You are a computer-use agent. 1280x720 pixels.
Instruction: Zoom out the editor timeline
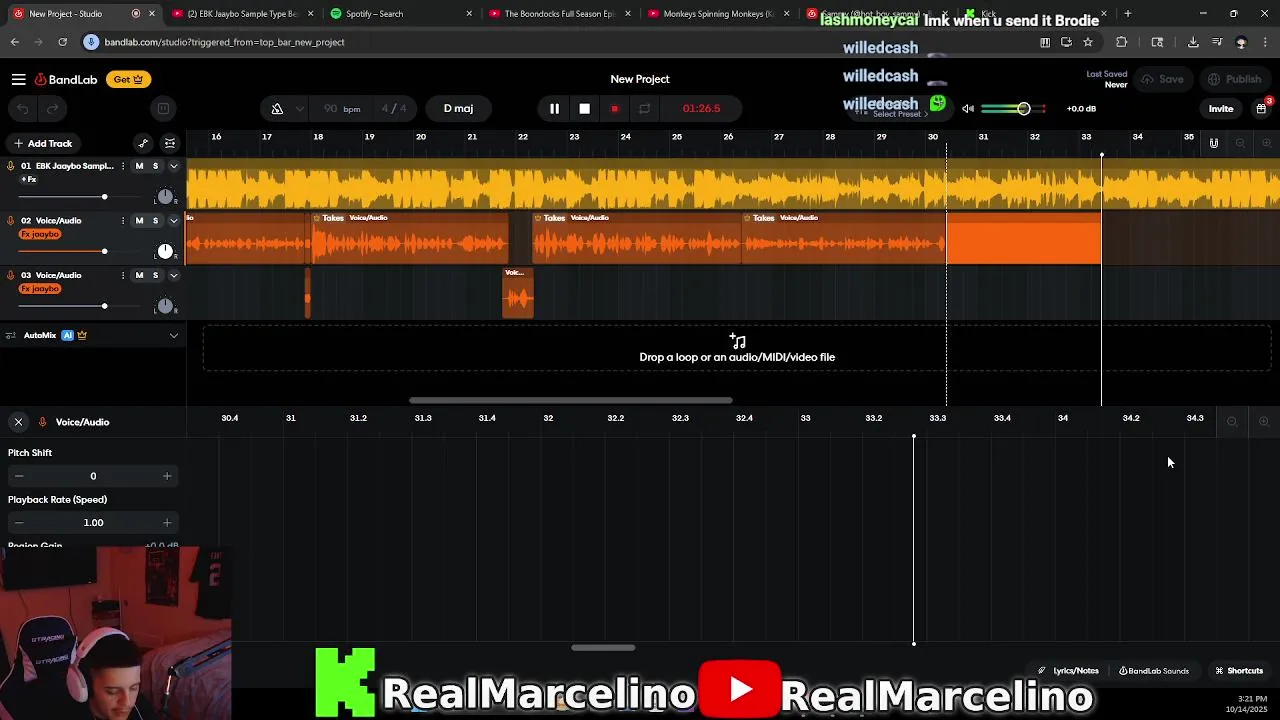pyautogui.click(x=1232, y=422)
